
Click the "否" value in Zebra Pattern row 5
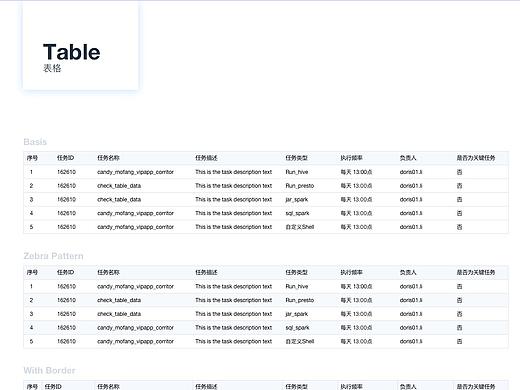point(459,341)
